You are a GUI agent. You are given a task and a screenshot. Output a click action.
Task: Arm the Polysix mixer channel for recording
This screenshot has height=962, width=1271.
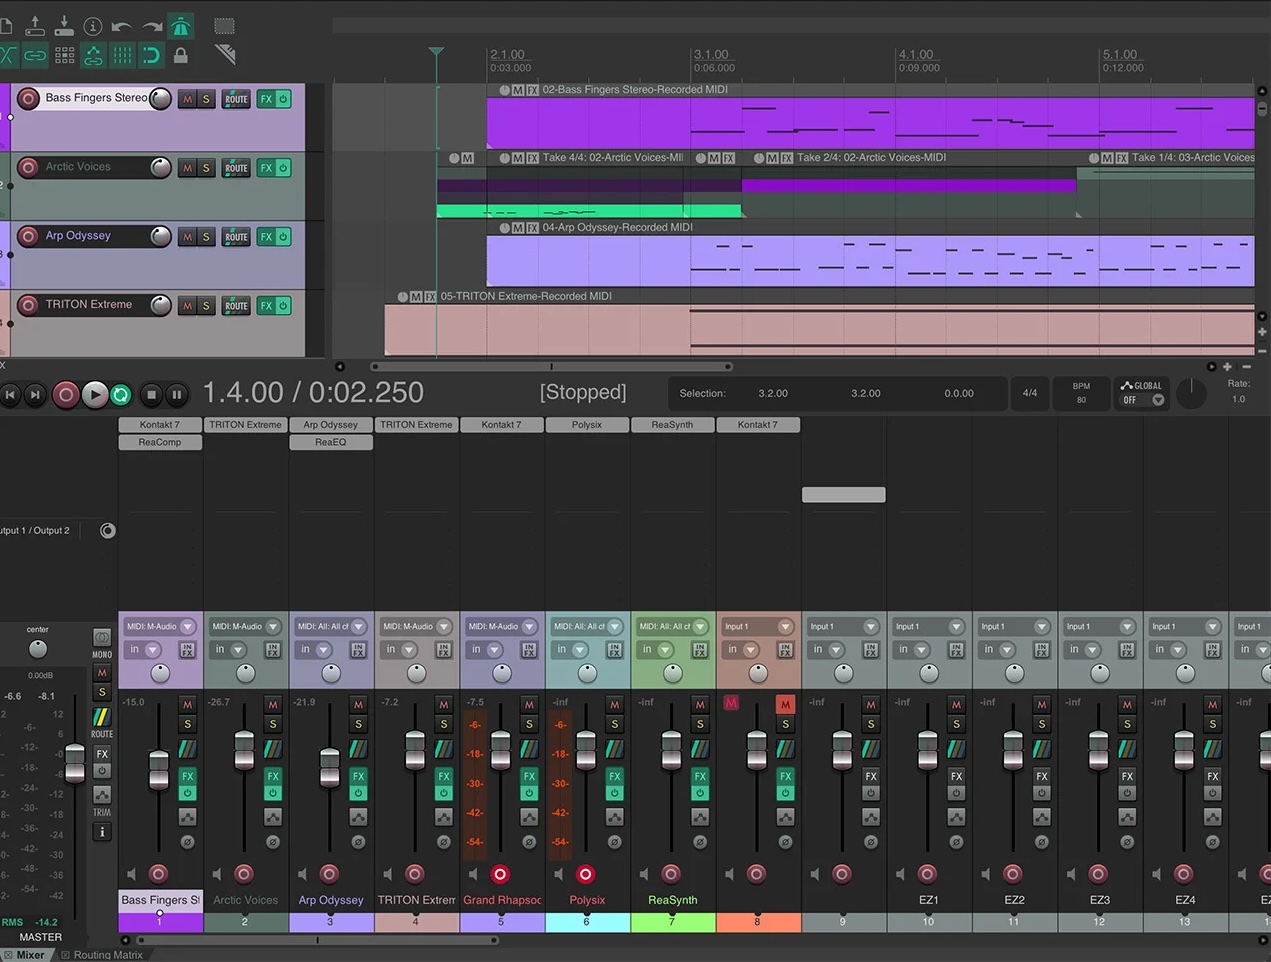point(586,874)
